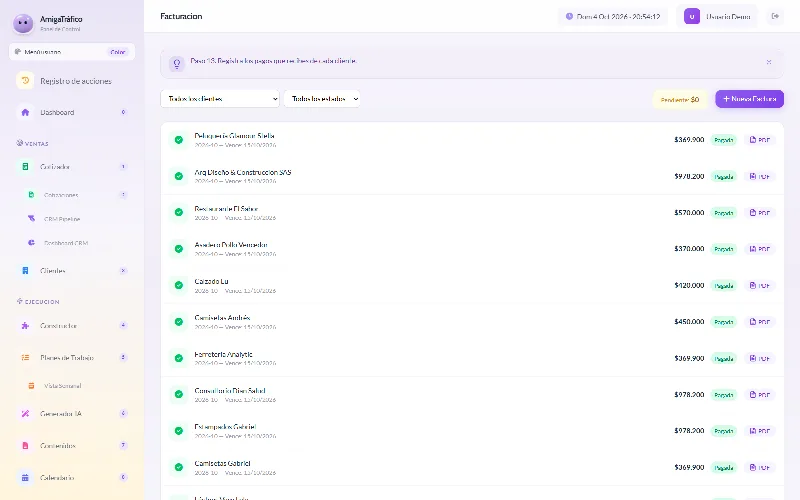Select the Arq Diseño & Construccion SAS name
Viewport: 800px width, 500px height.
pyautogui.click(x=243, y=172)
